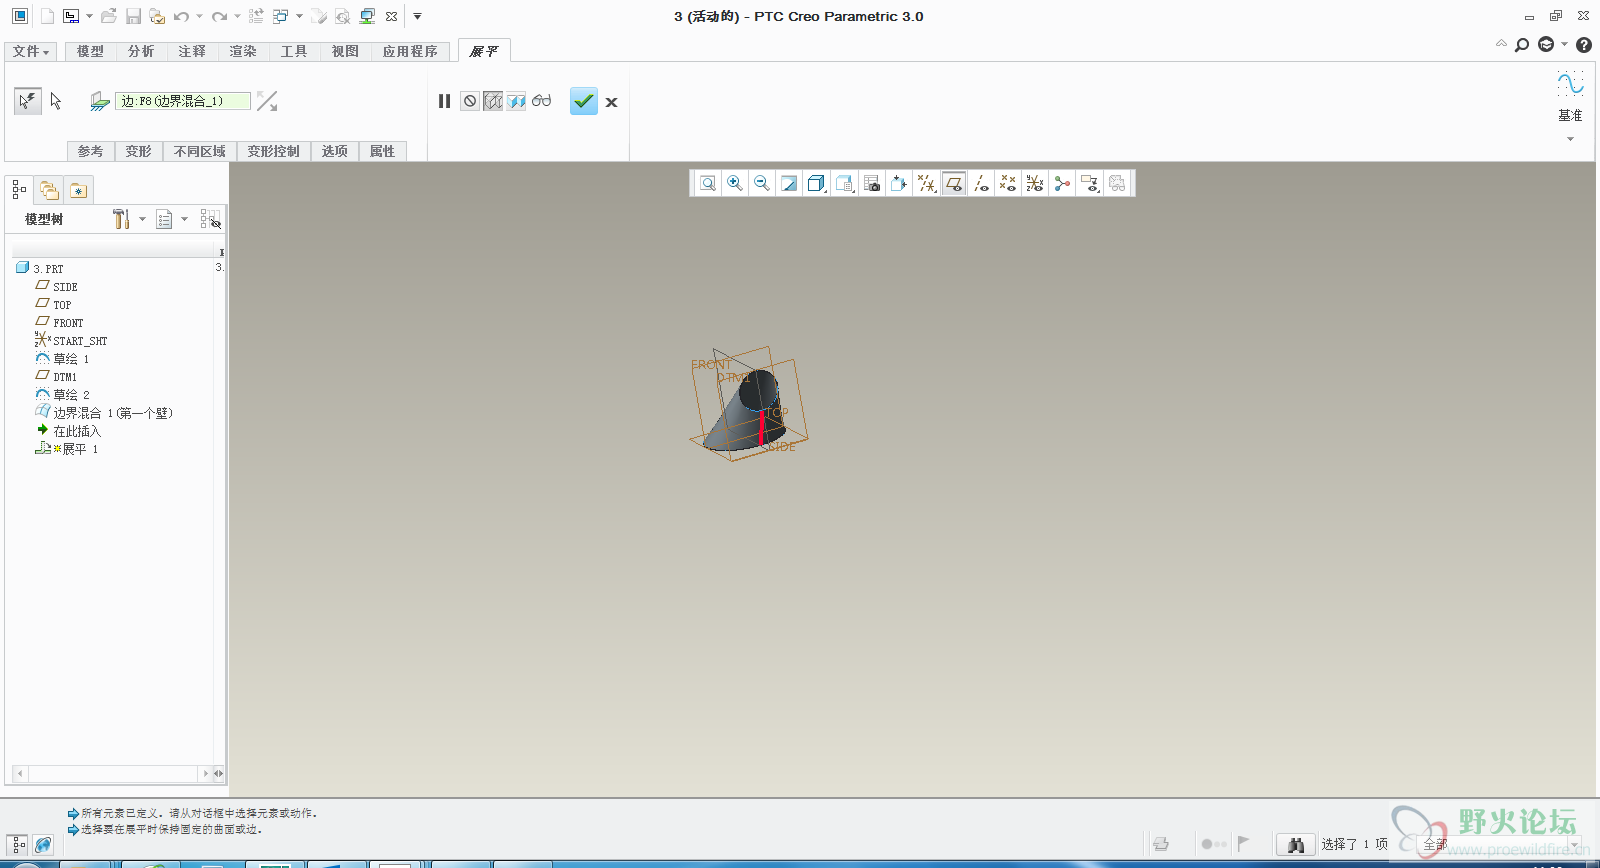Viewport: 1600px width, 868px height.
Task: Click the annotation display icon in graphics toolbar
Action: click(899, 183)
